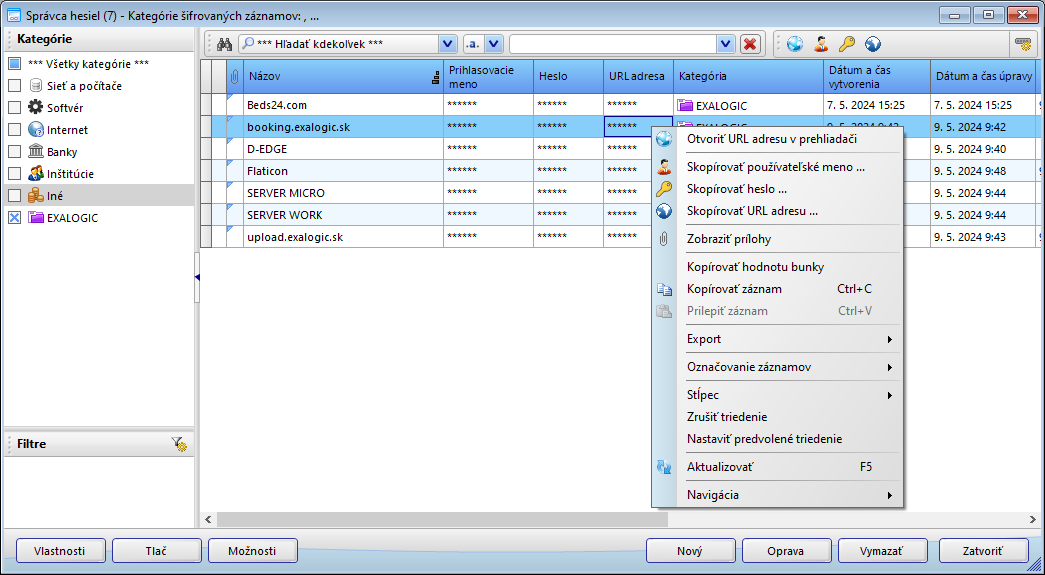Choose Kopírovať hodnotu bunky
The height and width of the screenshot is (575, 1045).
(789, 267)
